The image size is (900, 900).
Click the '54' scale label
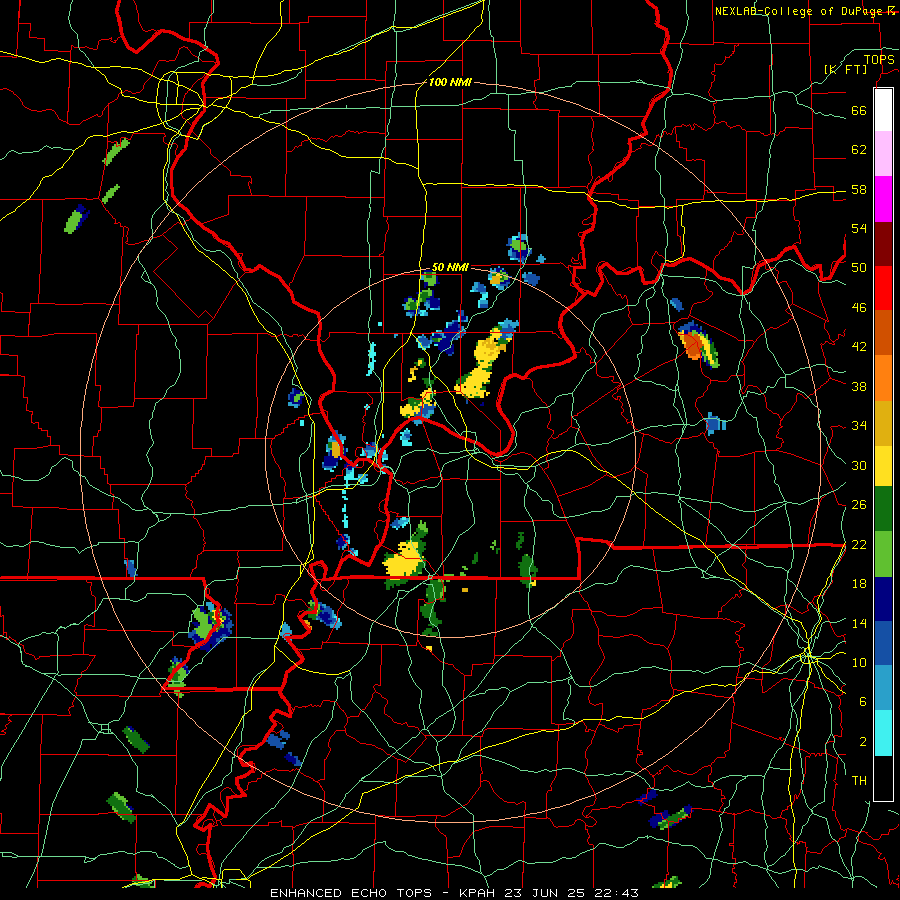(x=859, y=228)
